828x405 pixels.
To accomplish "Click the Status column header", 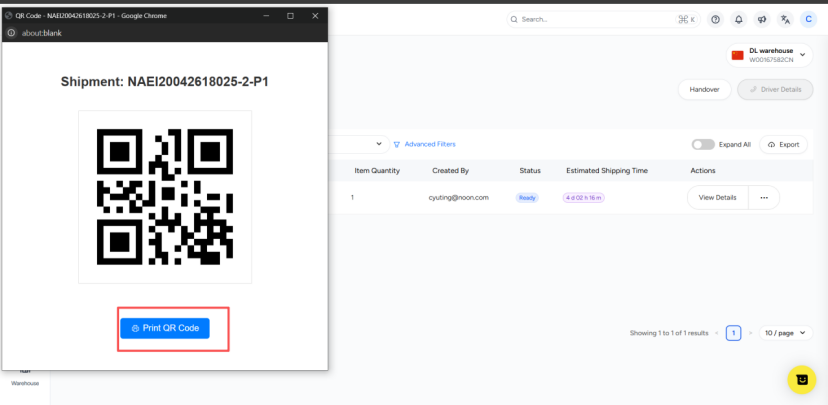I will [x=530, y=171].
